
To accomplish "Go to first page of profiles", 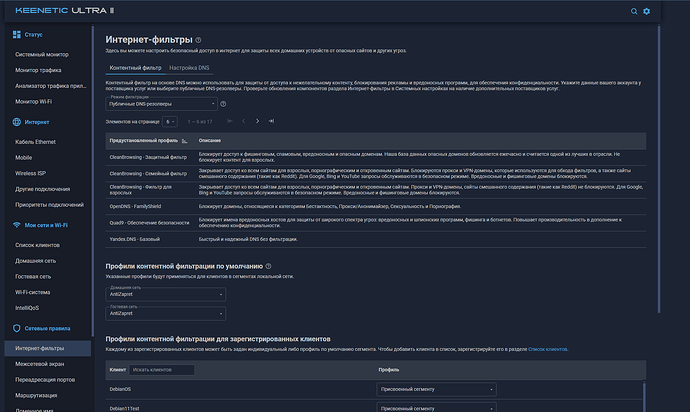I will coord(230,121).
